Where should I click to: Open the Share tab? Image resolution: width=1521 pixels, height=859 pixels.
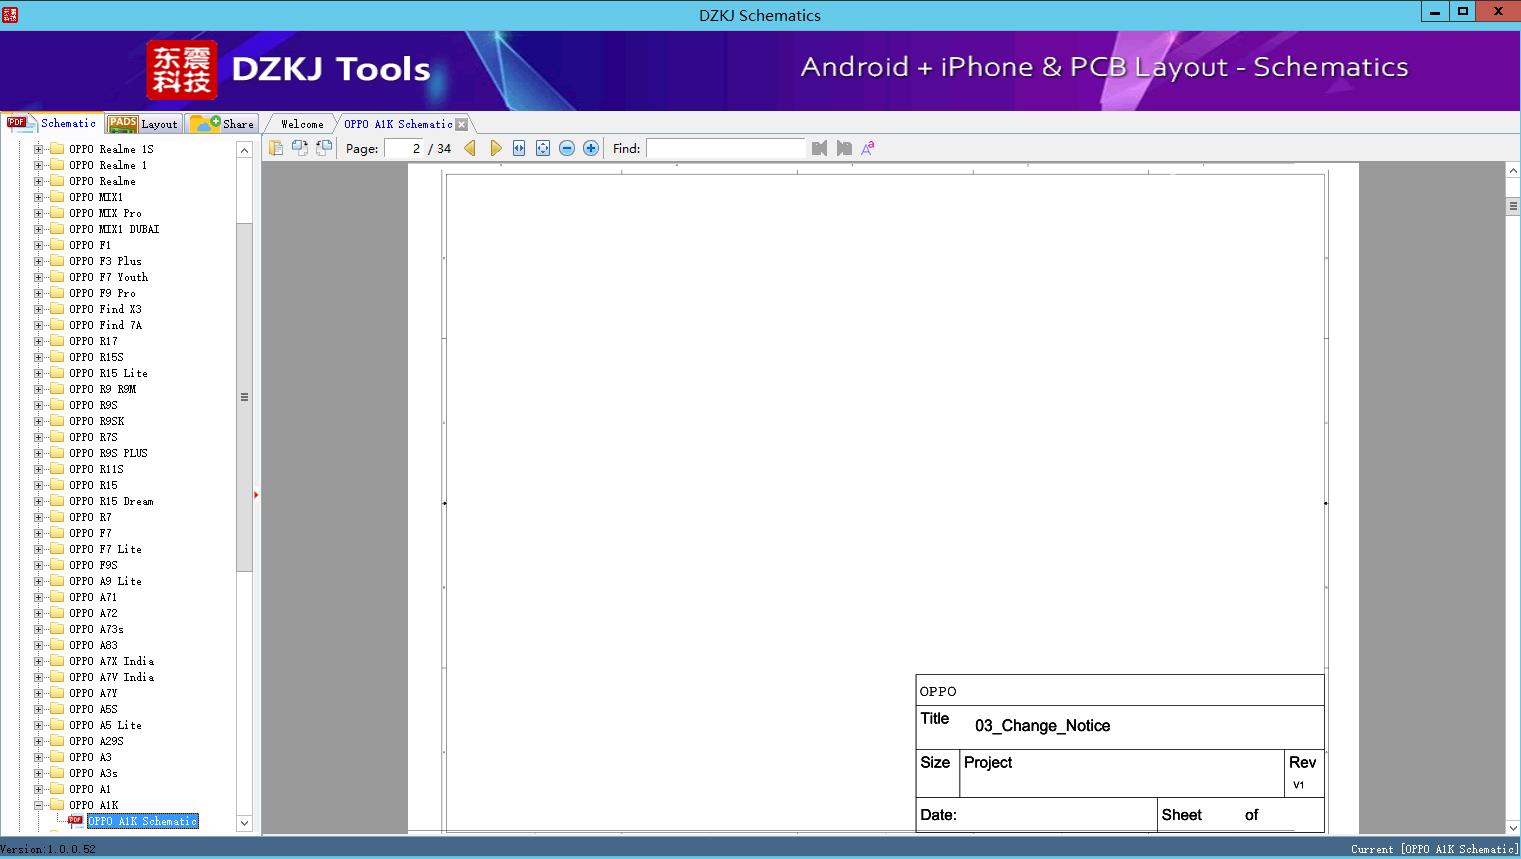tap(222, 124)
